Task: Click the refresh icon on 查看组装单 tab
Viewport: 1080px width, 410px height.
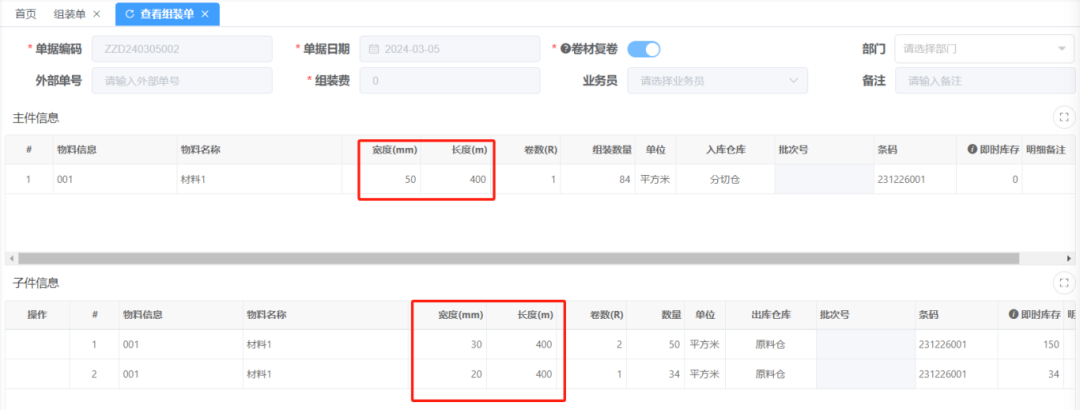Action: 130,14
